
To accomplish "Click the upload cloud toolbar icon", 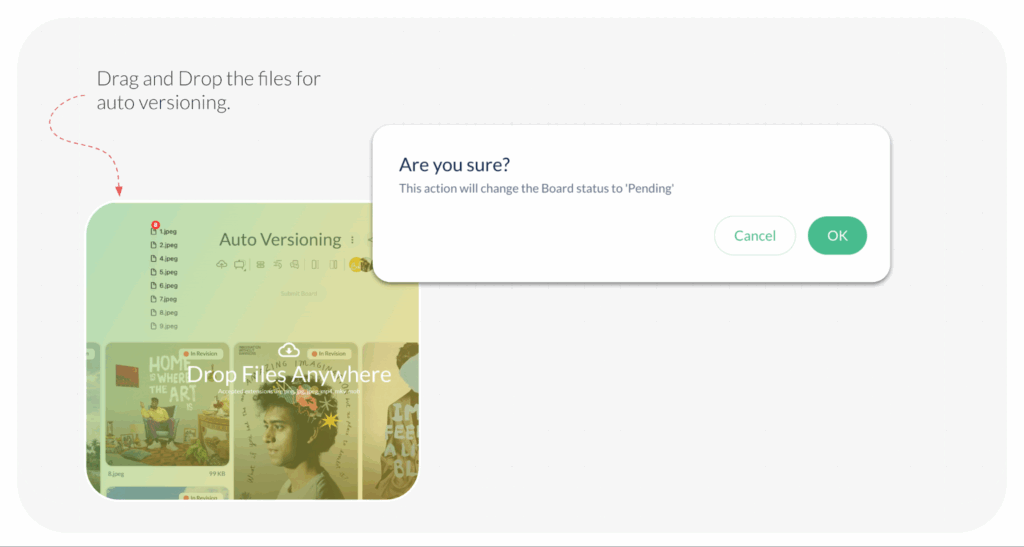I will click(221, 265).
